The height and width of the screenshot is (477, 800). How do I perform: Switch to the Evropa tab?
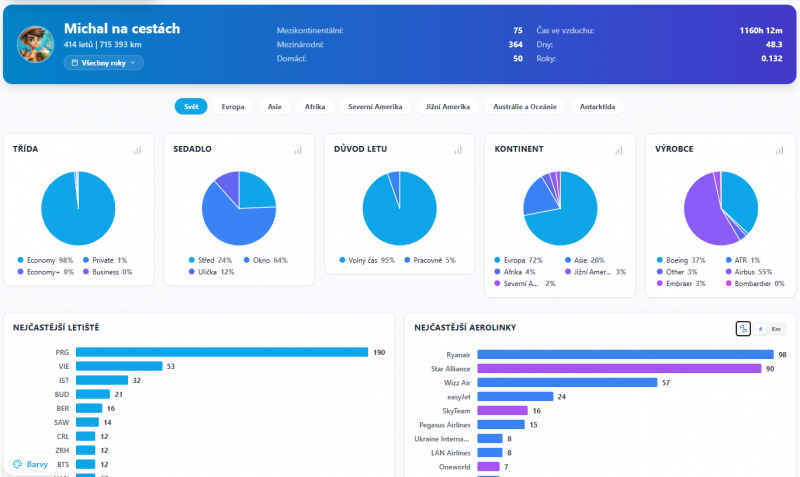pyautogui.click(x=233, y=106)
